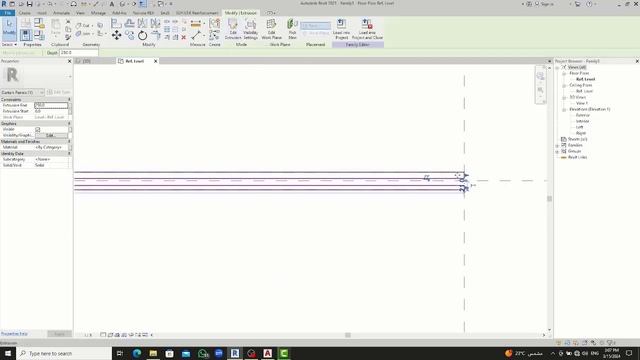Click the Properties palette ribbon icon
The width and height of the screenshot is (640, 360).
click(26, 35)
